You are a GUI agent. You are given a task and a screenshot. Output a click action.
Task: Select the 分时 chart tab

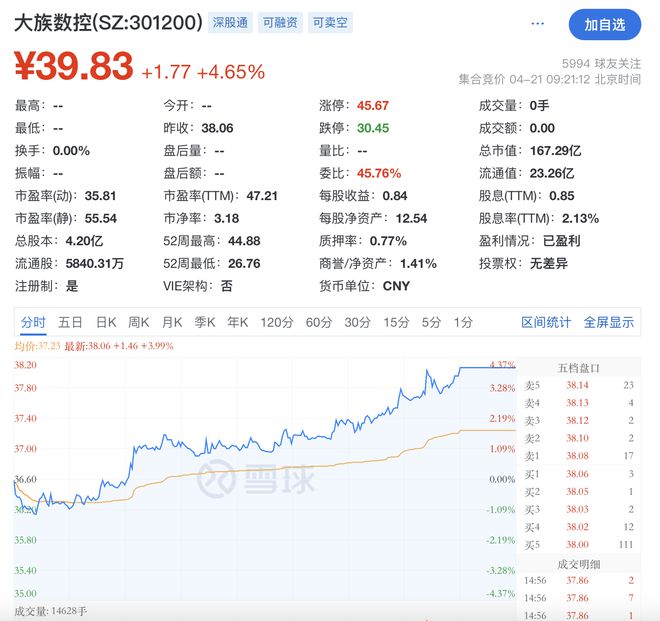33,322
